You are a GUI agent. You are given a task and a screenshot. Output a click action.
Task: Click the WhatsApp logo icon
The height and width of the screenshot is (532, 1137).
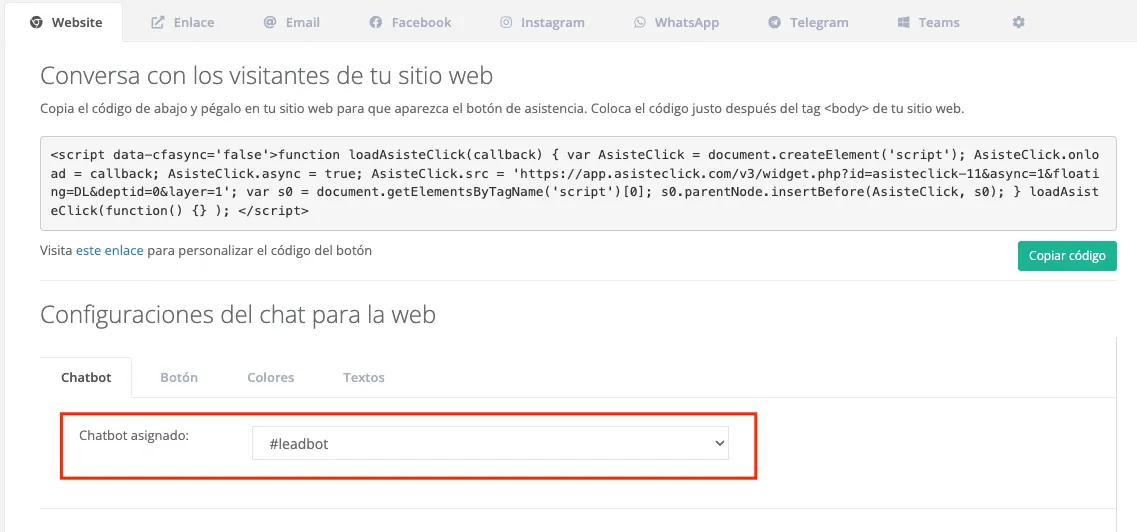pos(640,22)
